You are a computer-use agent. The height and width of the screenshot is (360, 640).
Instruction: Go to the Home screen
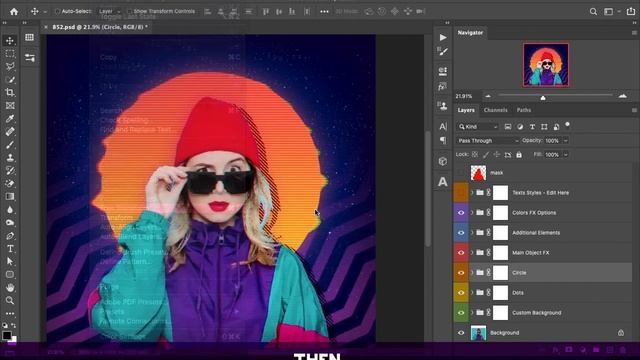click(x=14, y=11)
